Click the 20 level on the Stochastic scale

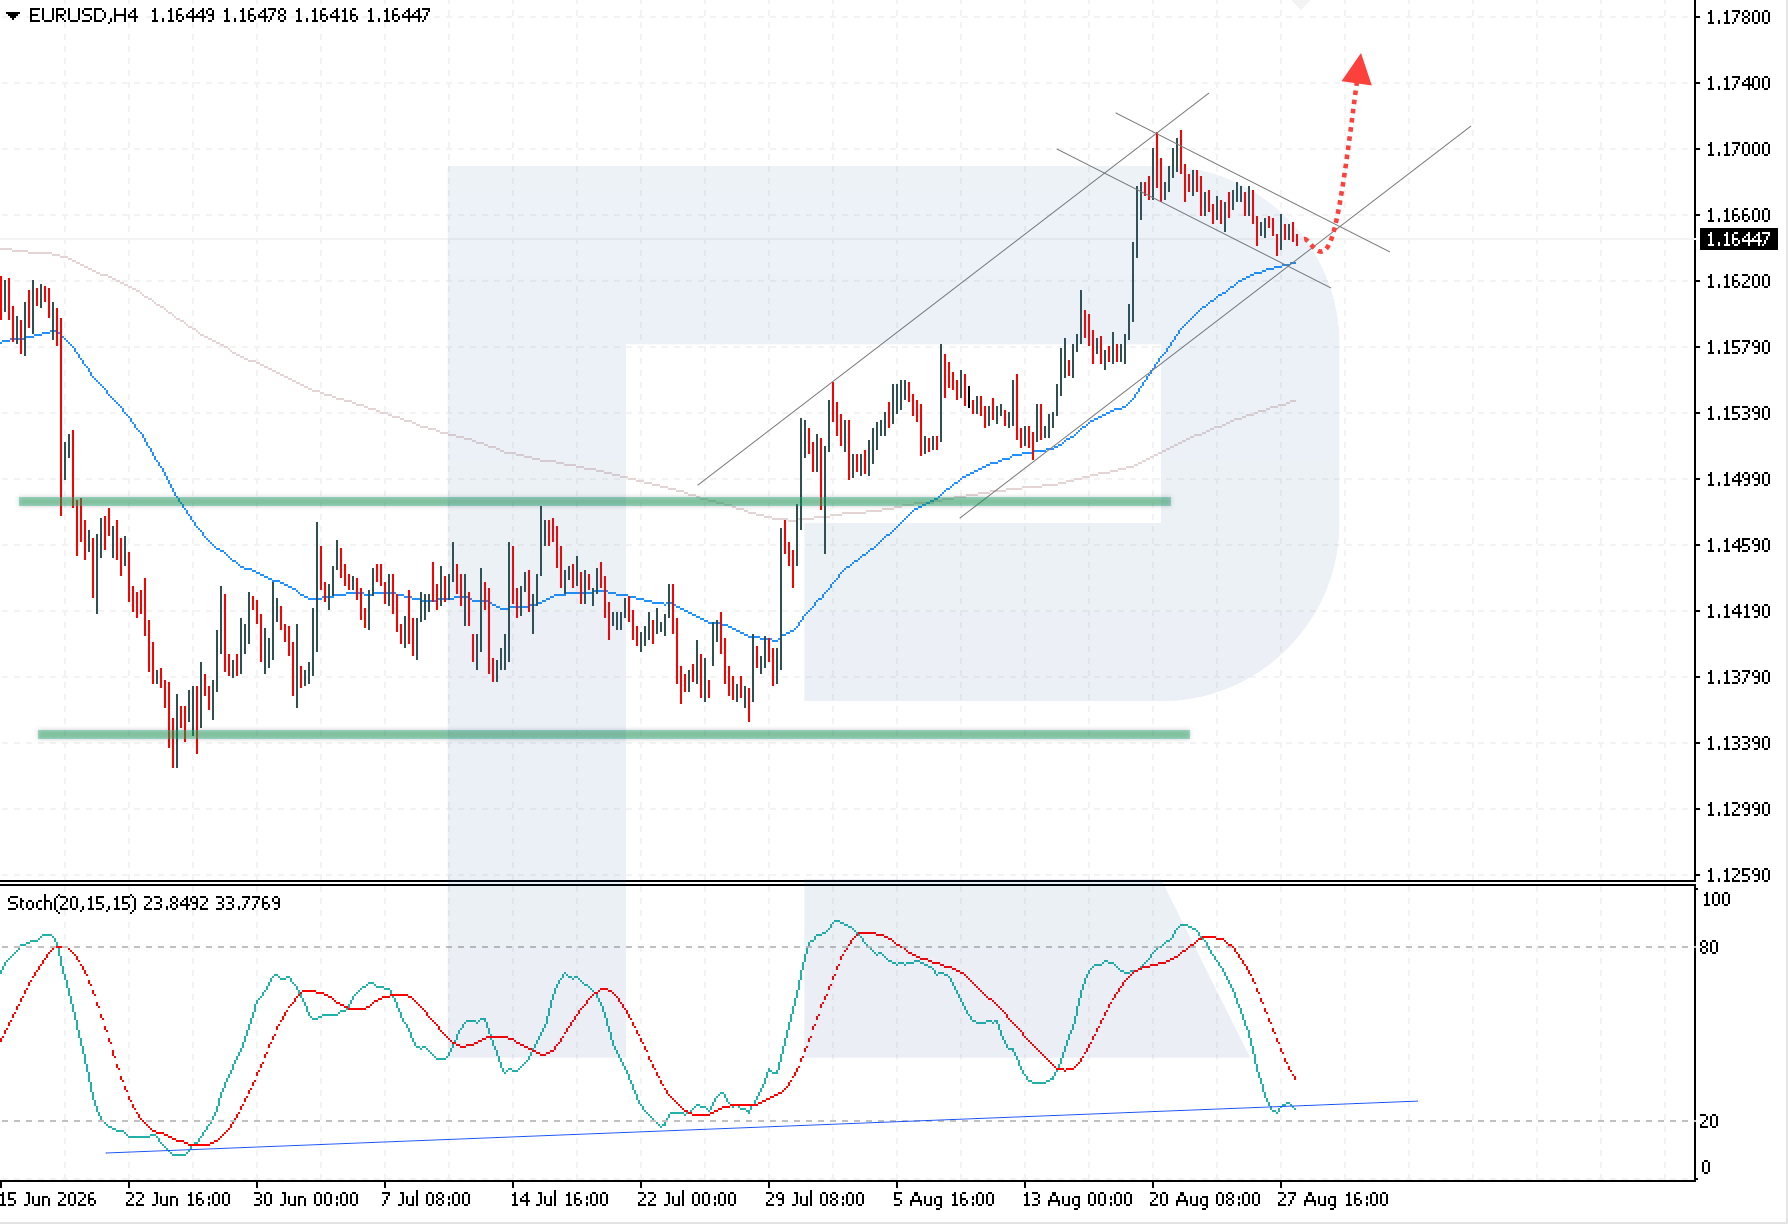click(x=1709, y=1121)
